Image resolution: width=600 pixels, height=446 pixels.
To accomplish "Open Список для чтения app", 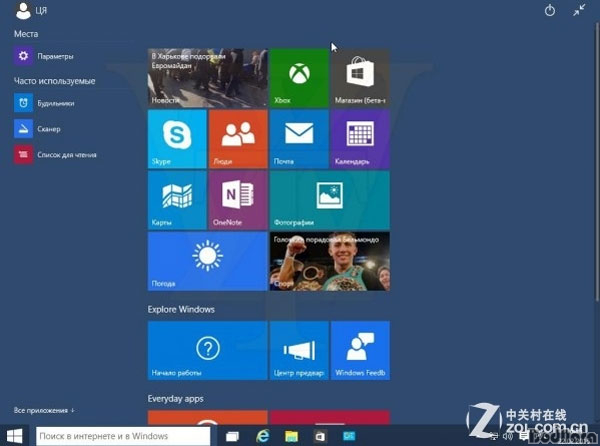I will pyautogui.click(x=55, y=155).
